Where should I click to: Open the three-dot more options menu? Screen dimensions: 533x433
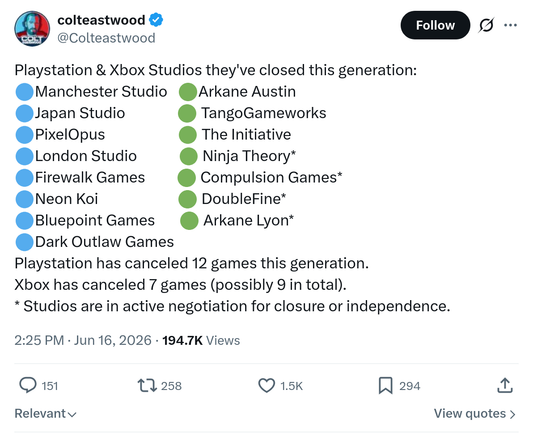click(510, 25)
